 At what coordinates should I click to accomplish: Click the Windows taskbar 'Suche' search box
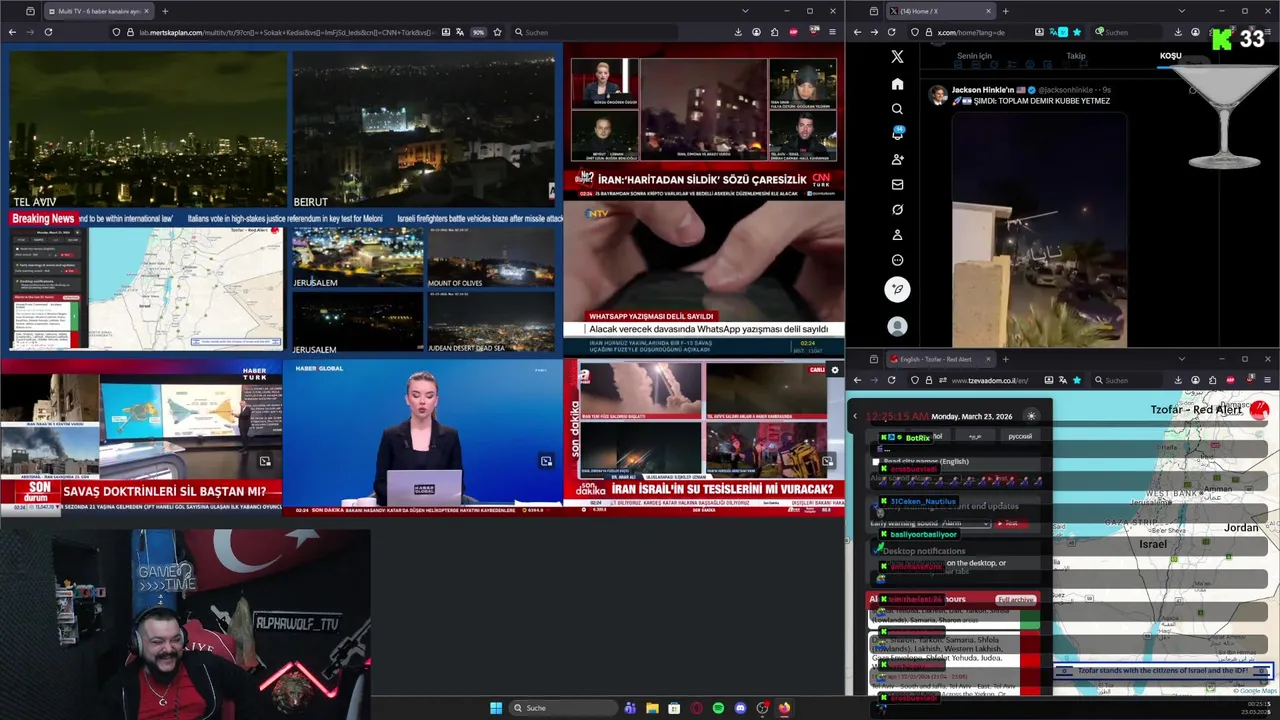coord(562,708)
